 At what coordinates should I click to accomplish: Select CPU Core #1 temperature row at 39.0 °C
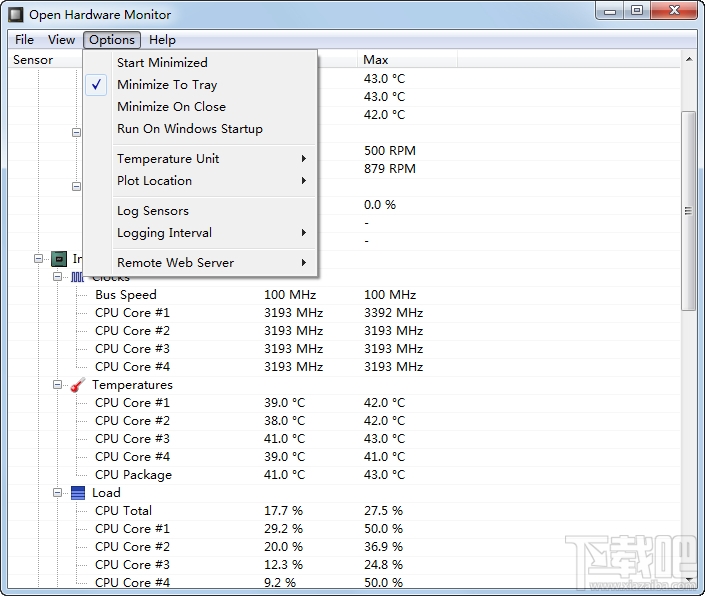coord(344,403)
